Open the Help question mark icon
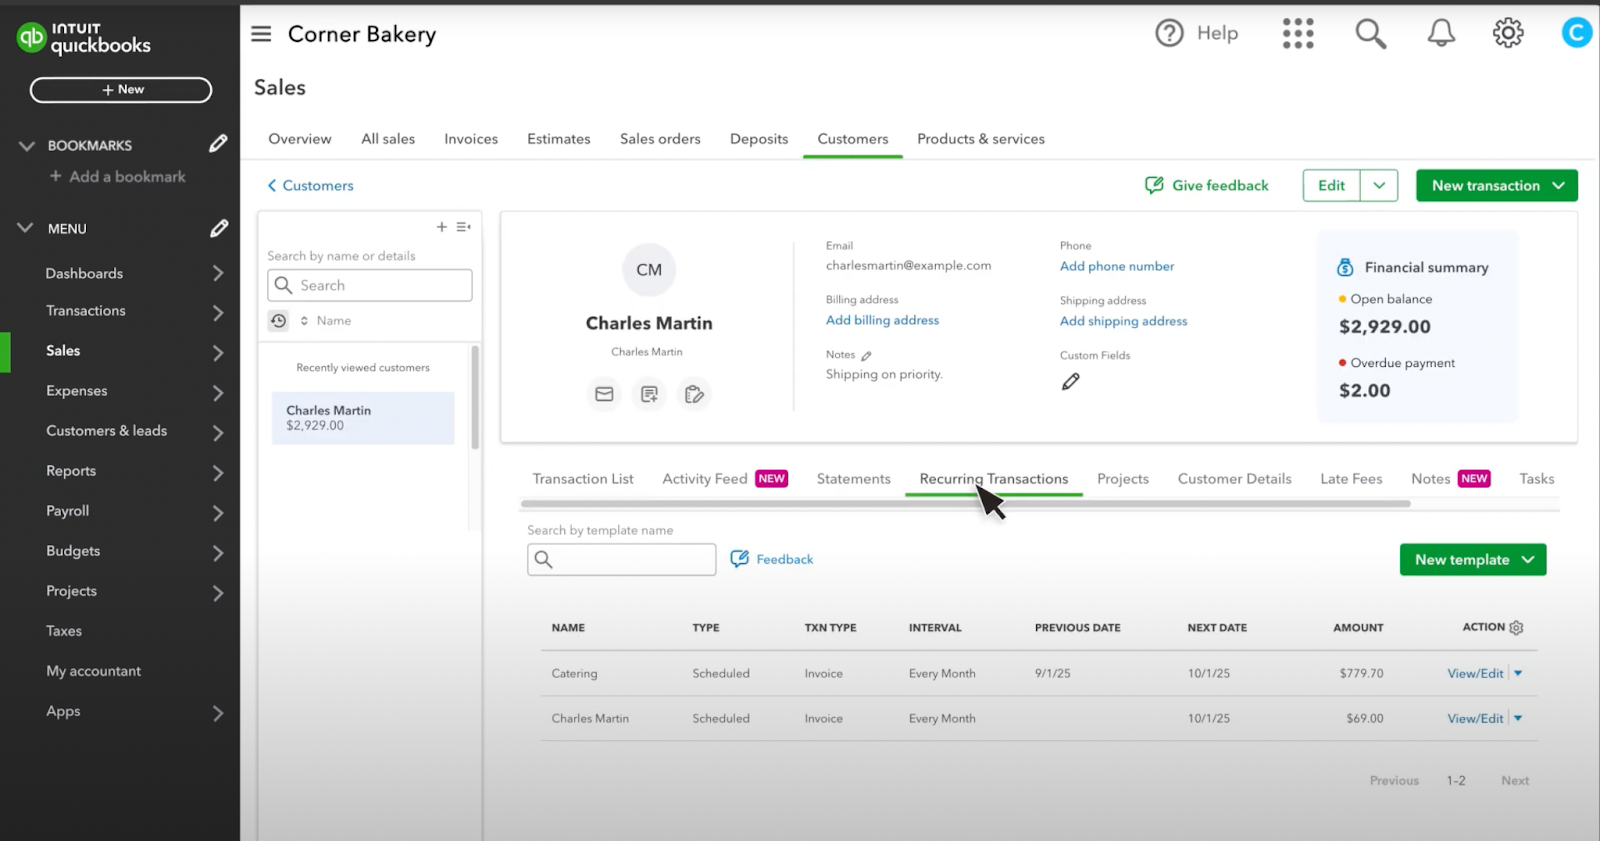The height and width of the screenshot is (841, 1600). pyautogui.click(x=1169, y=33)
